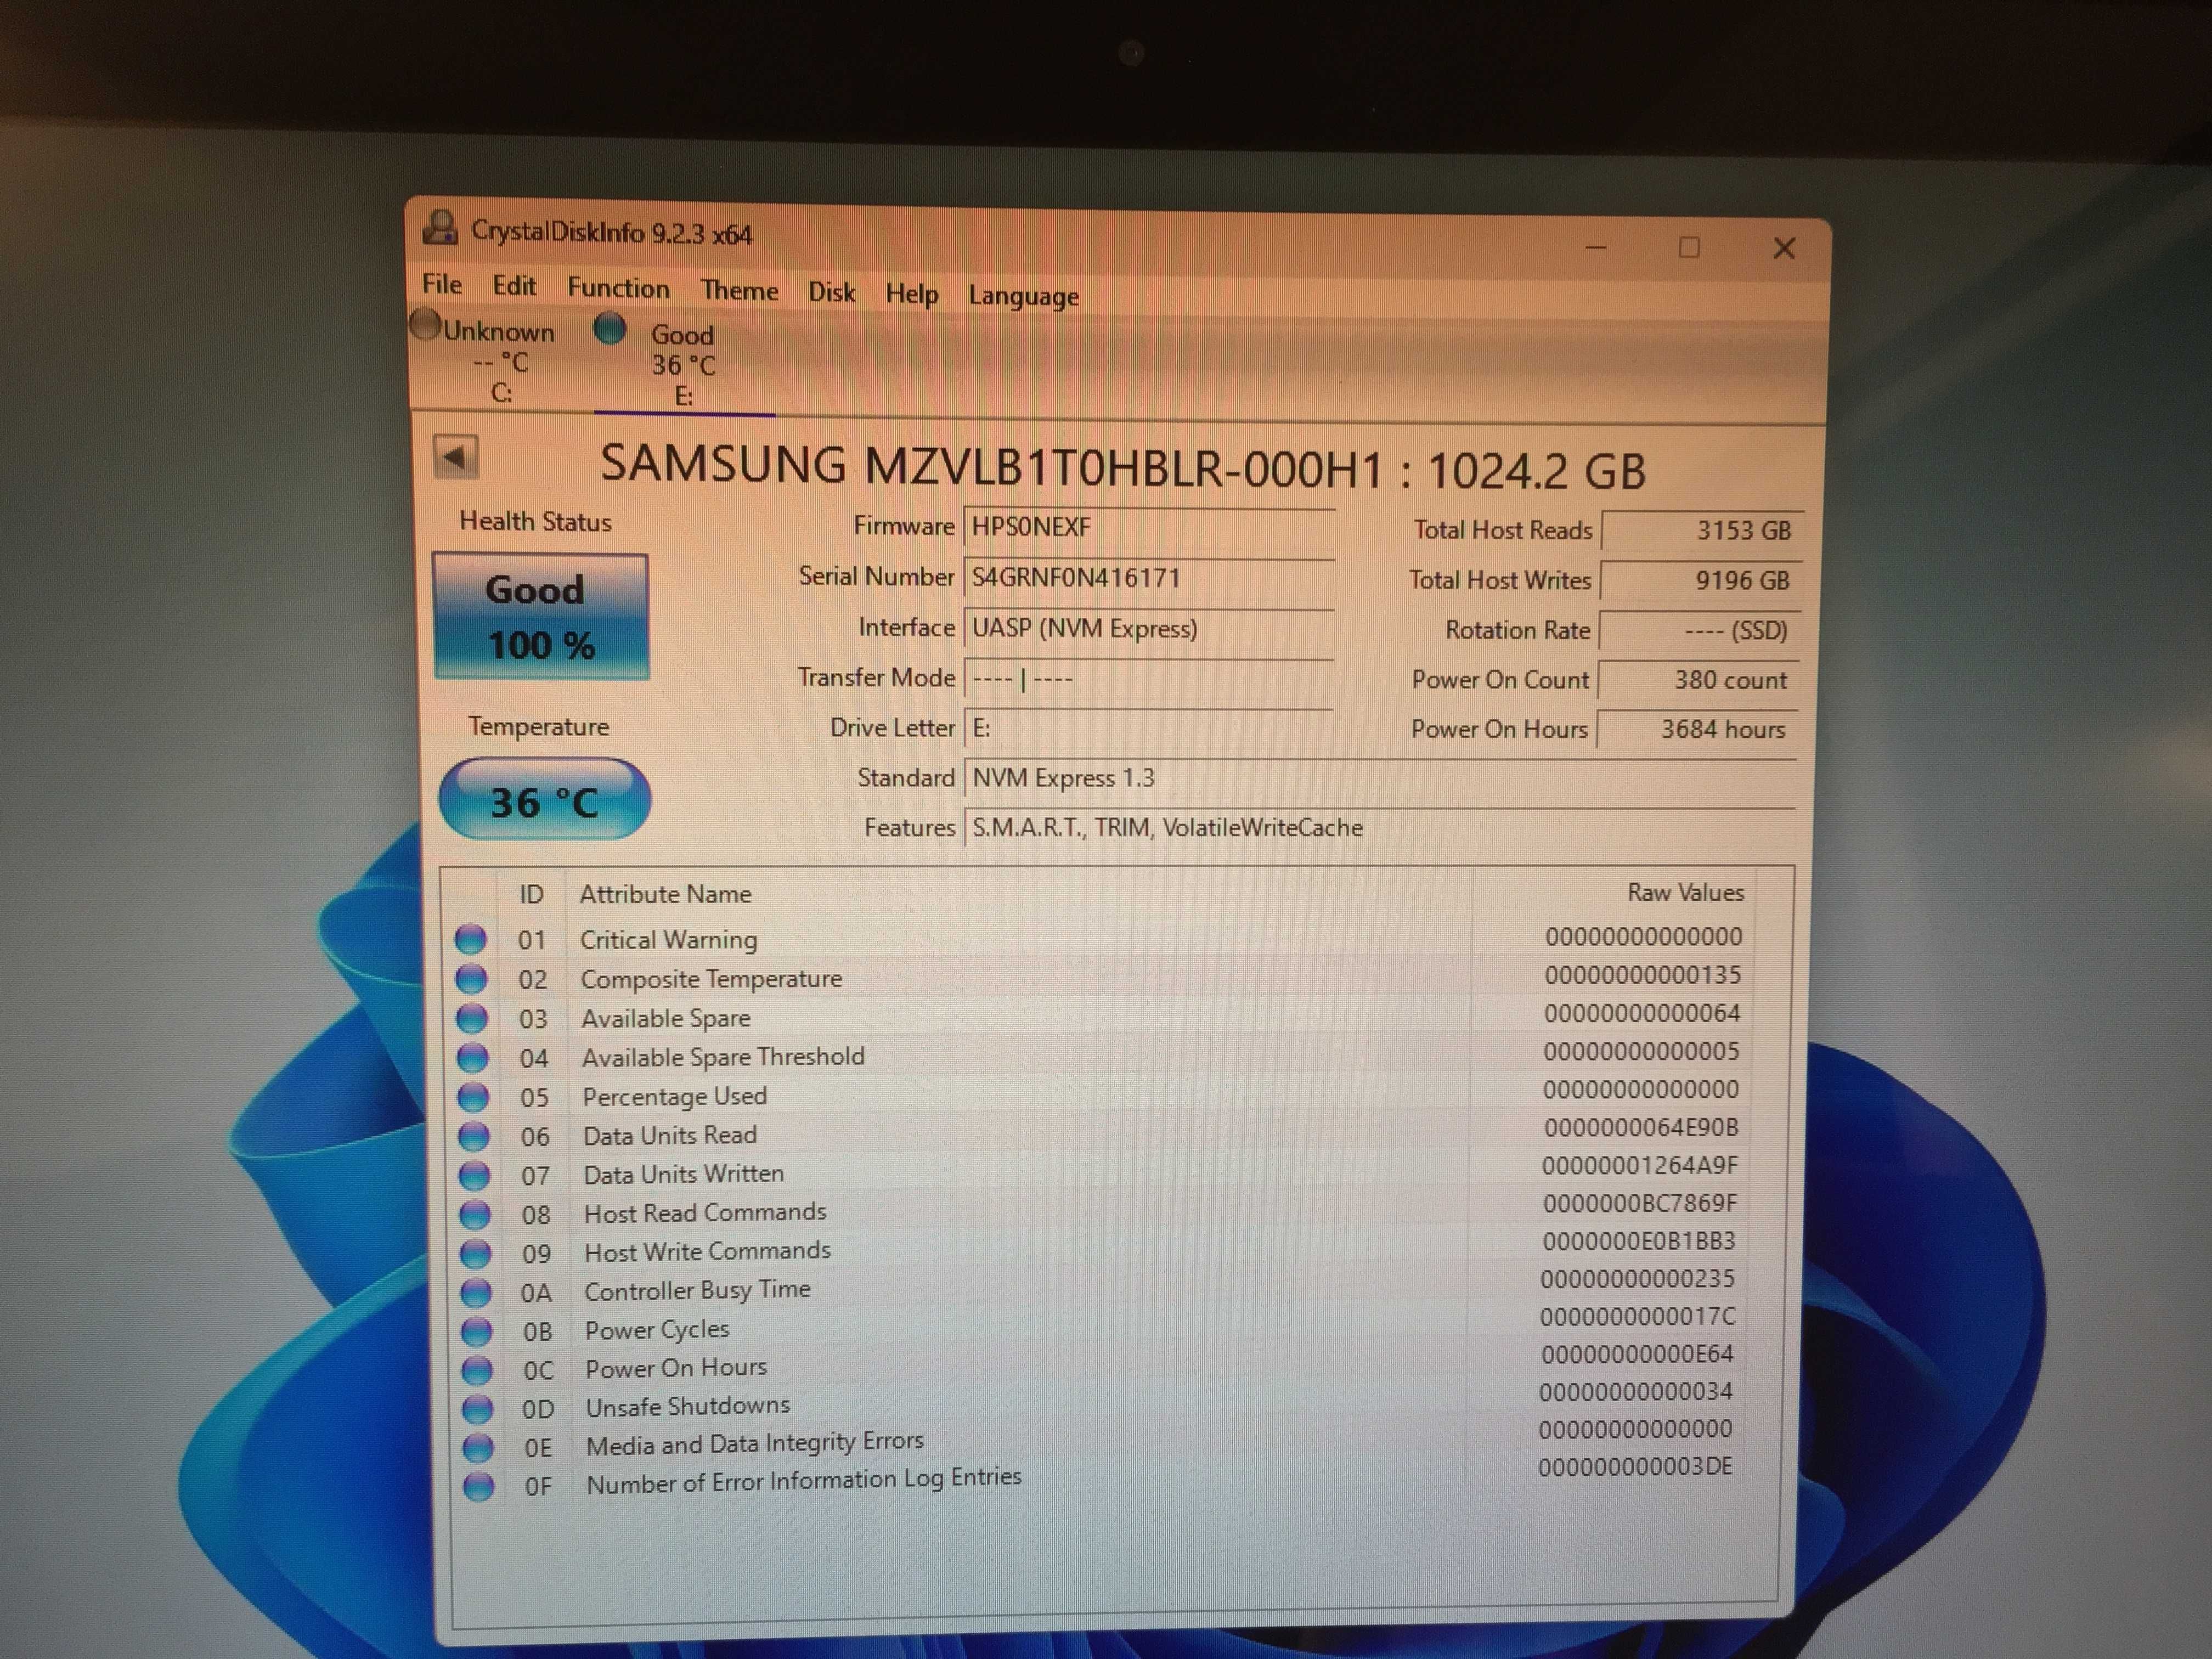Screen dimensions: 2212x1659
Task: Click raw value 00000000000235
Action: 1638,1279
